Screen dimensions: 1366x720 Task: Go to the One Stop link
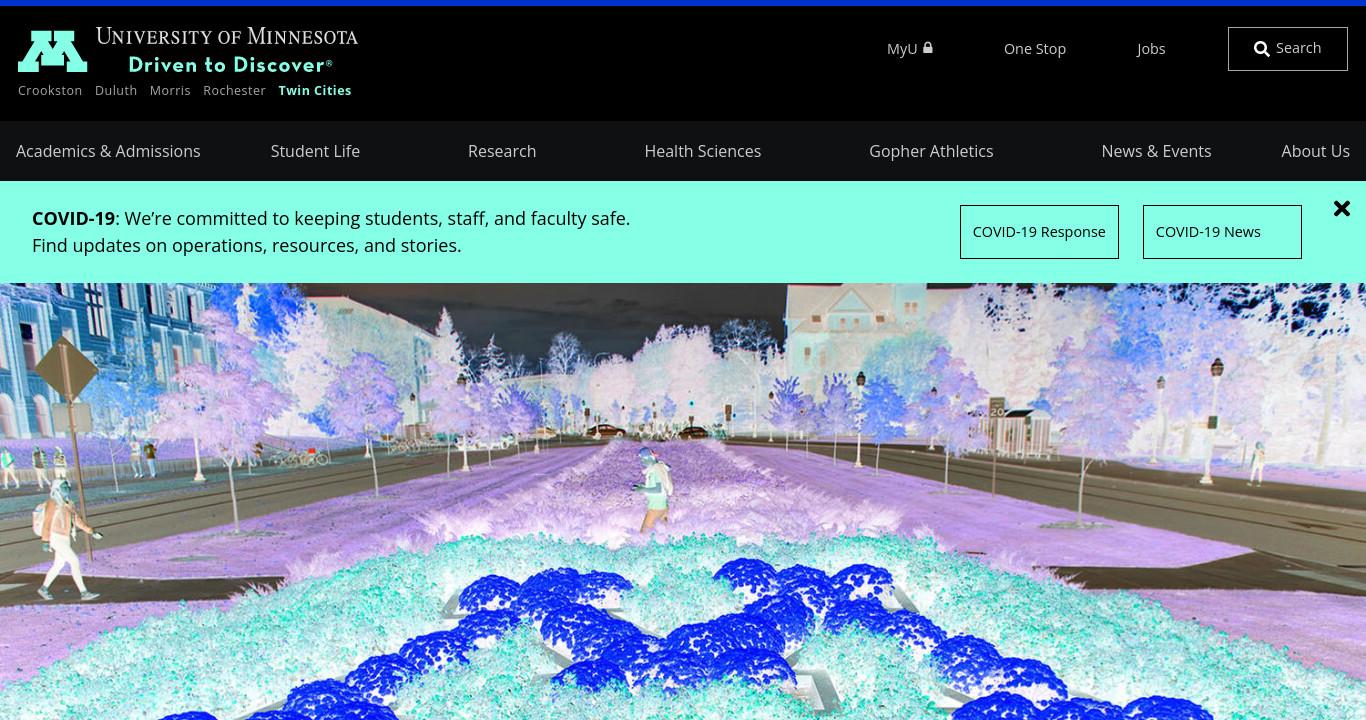[x=1035, y=49]
